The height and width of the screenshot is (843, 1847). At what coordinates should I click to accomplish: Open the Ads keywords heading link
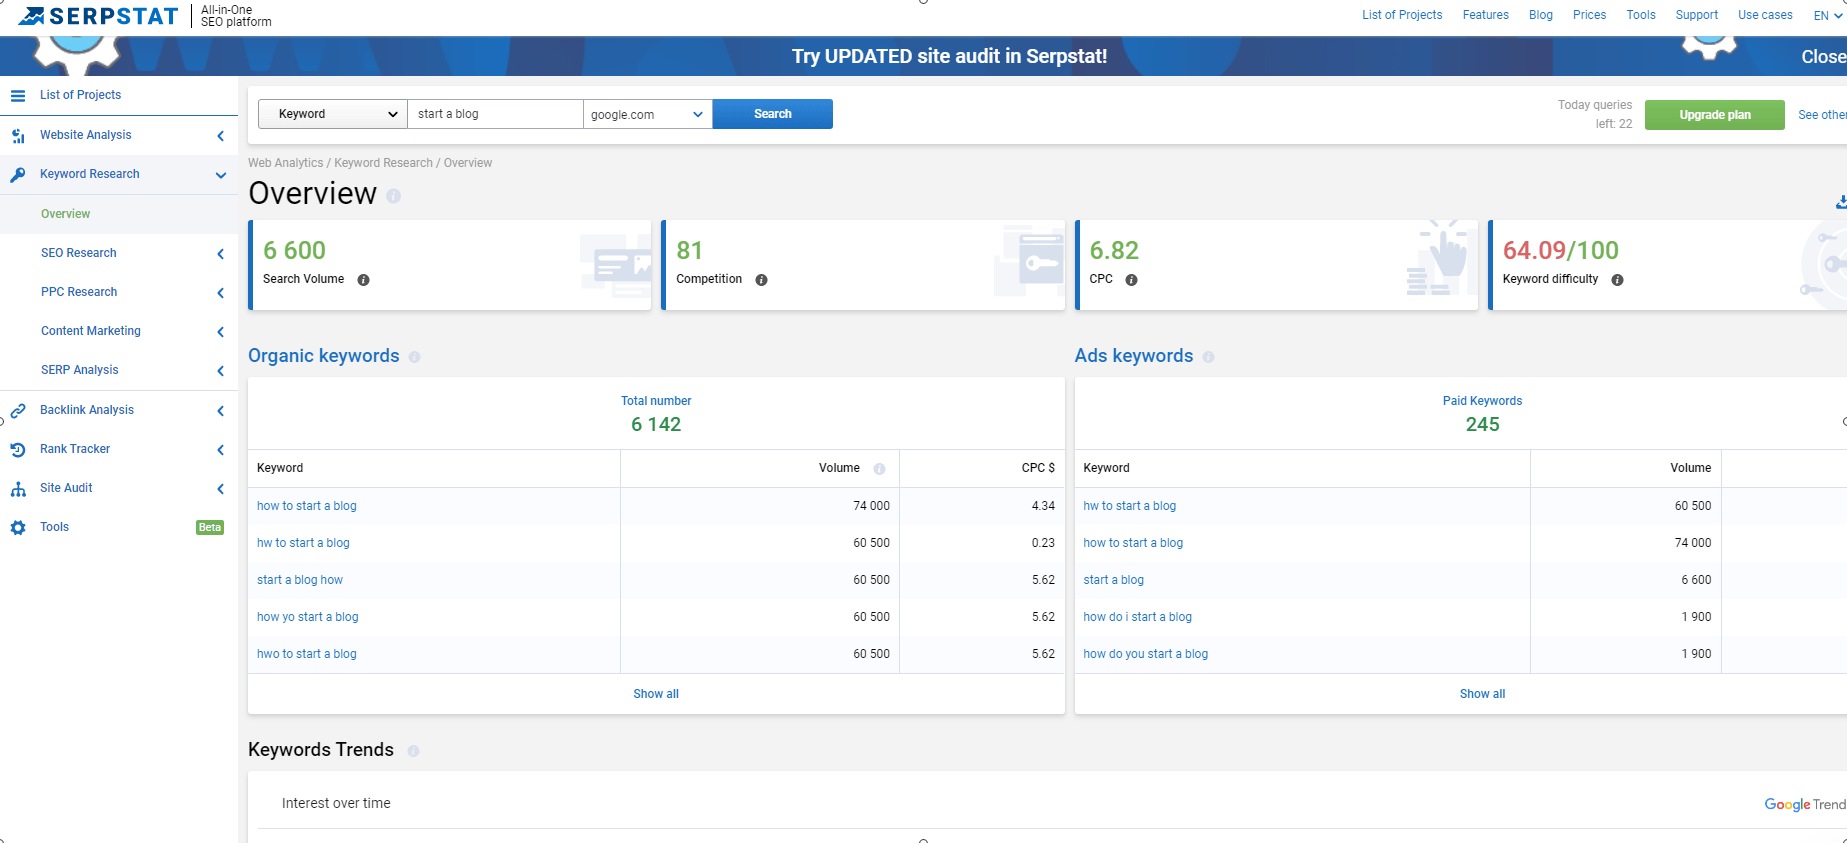tap(1134, 356)
